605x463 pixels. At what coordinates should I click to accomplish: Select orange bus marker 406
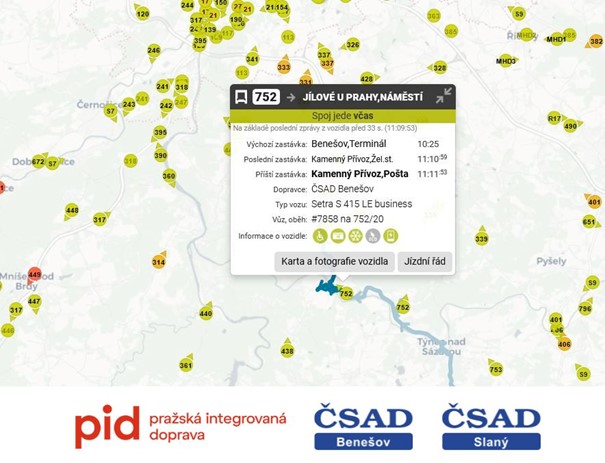coord(564,344)
